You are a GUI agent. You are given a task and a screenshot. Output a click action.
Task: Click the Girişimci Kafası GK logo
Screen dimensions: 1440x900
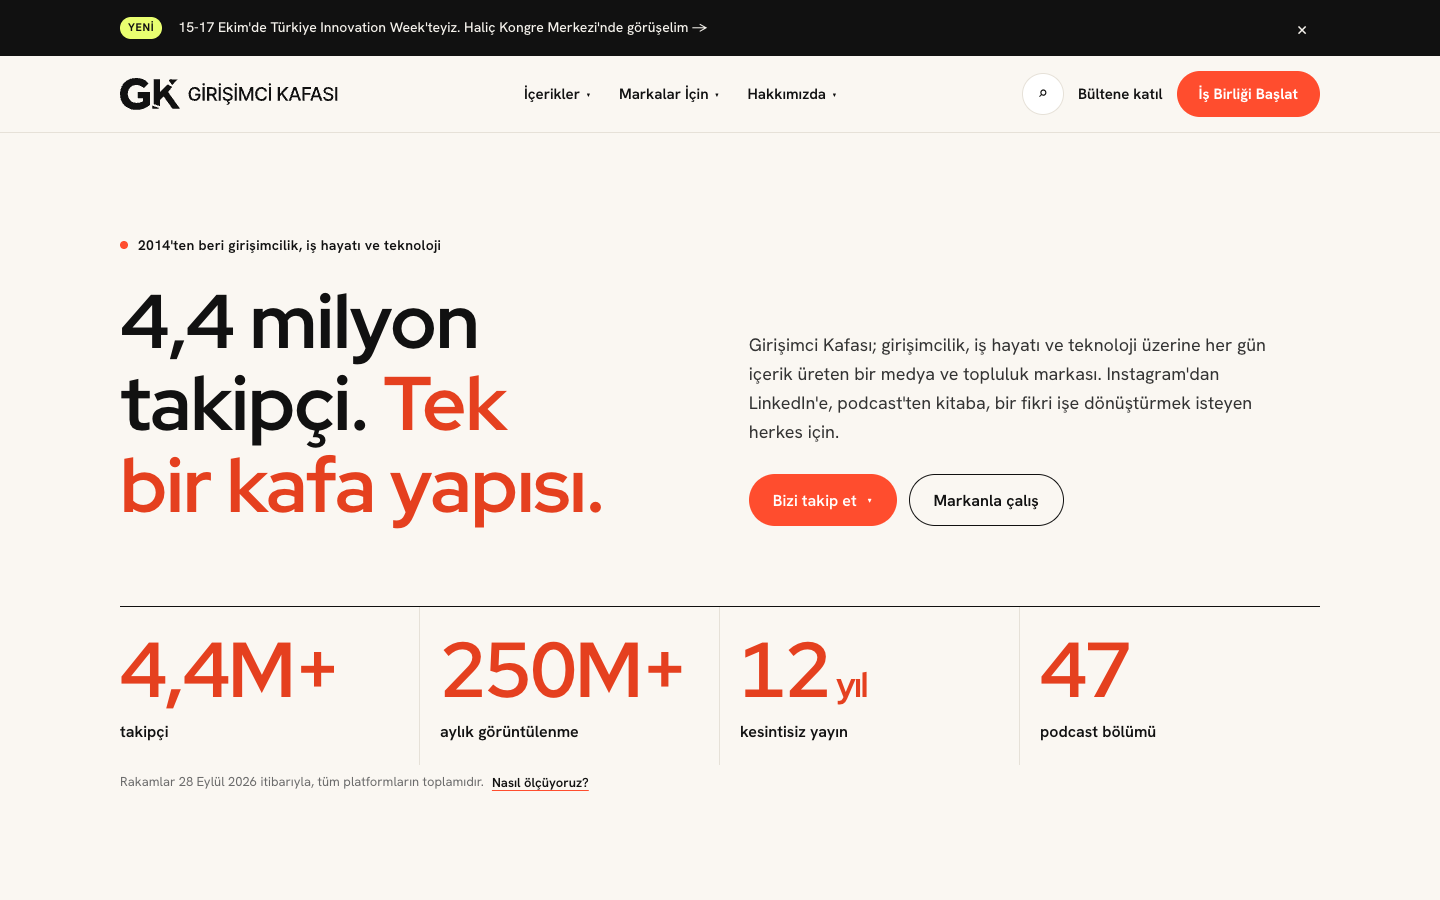coord(229,94)
